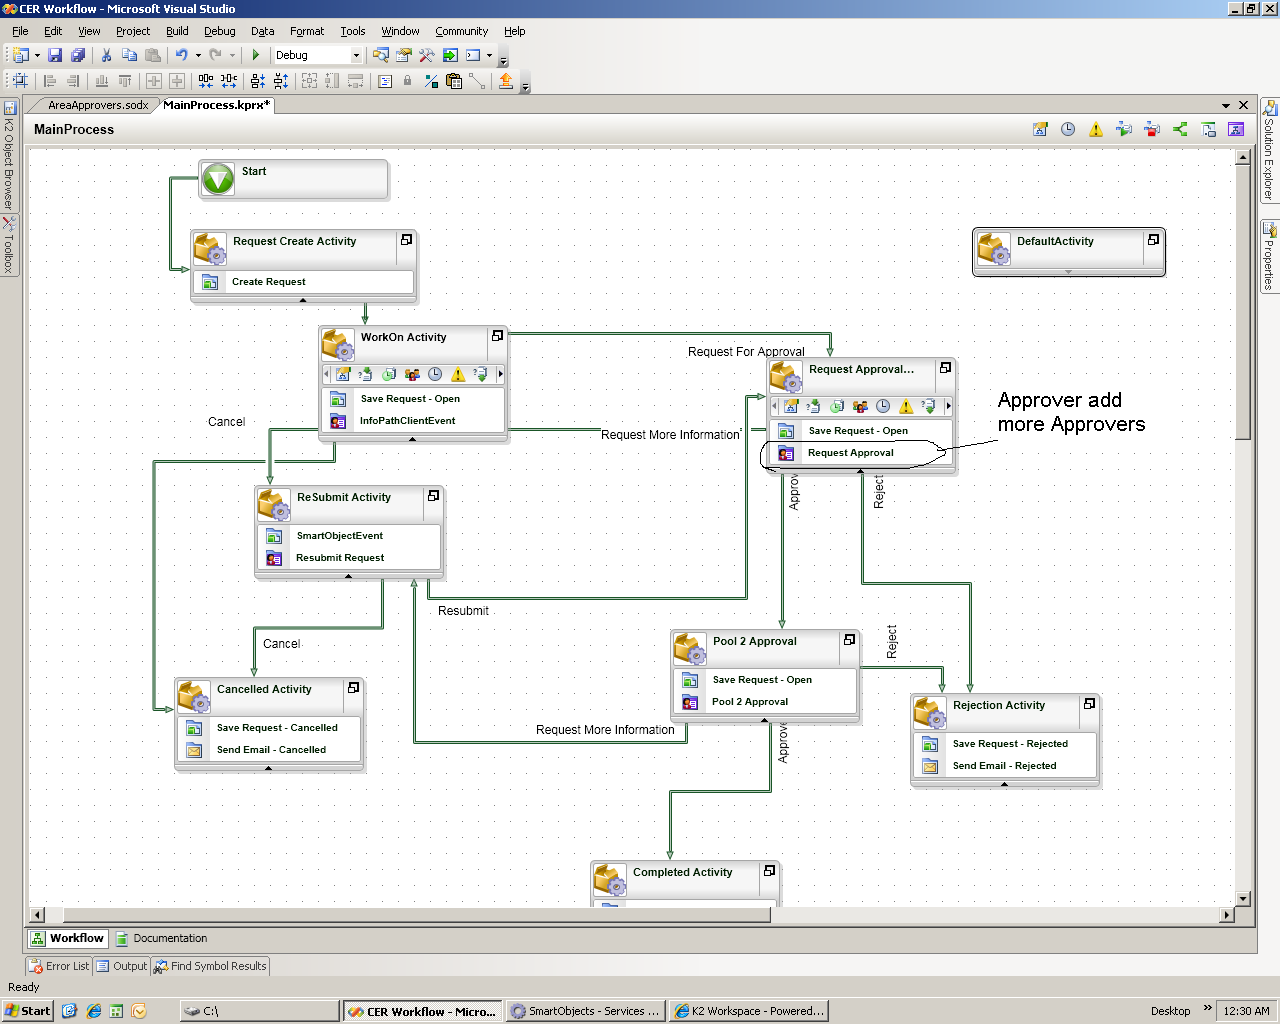The height and width of the screenshot is (1024, 1280).
Task: Click the first process-properties icon in MainProcess header
Action: [1040, 129]
